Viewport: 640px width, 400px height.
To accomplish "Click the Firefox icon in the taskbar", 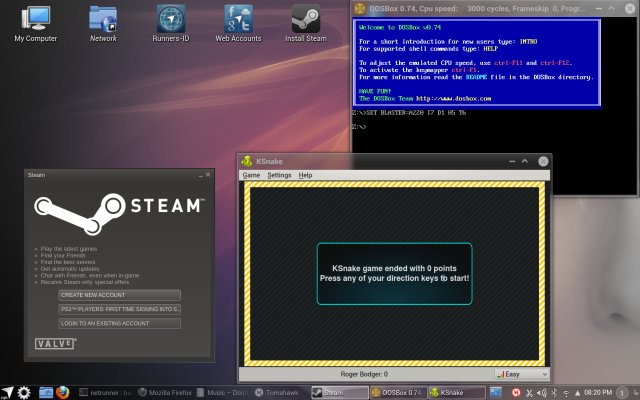I will tap(62, 392).
